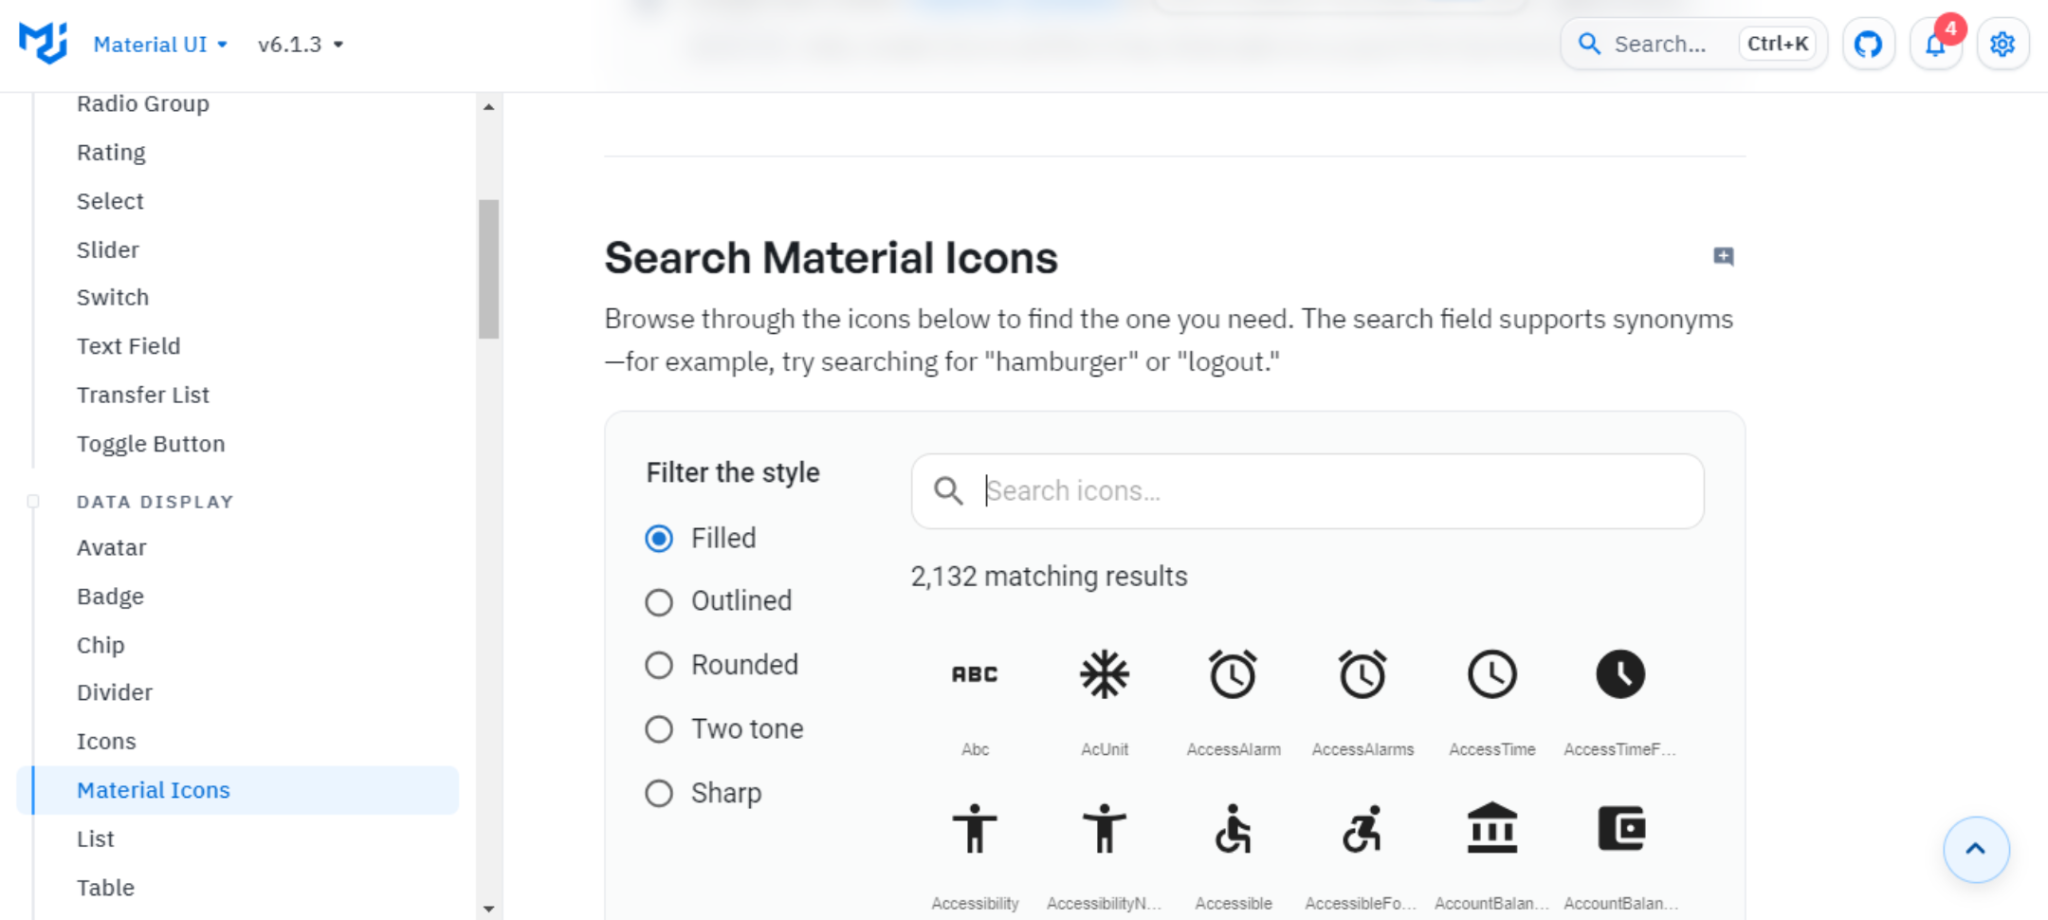Enable the Two tone icon style
Viewport: 2048px width, 920px height.
pyautogui.click(x=659, y=729)
